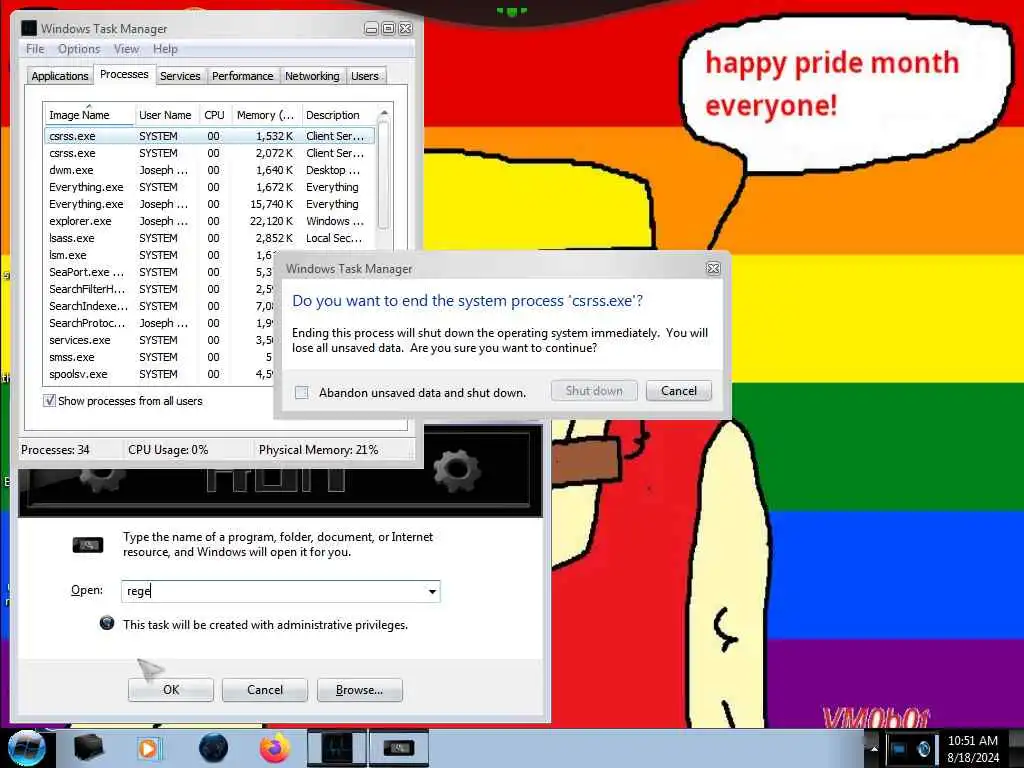Select the SearchProtoc... process row
The width and height of the screenshot is (1024, 768).
(159, 323)
